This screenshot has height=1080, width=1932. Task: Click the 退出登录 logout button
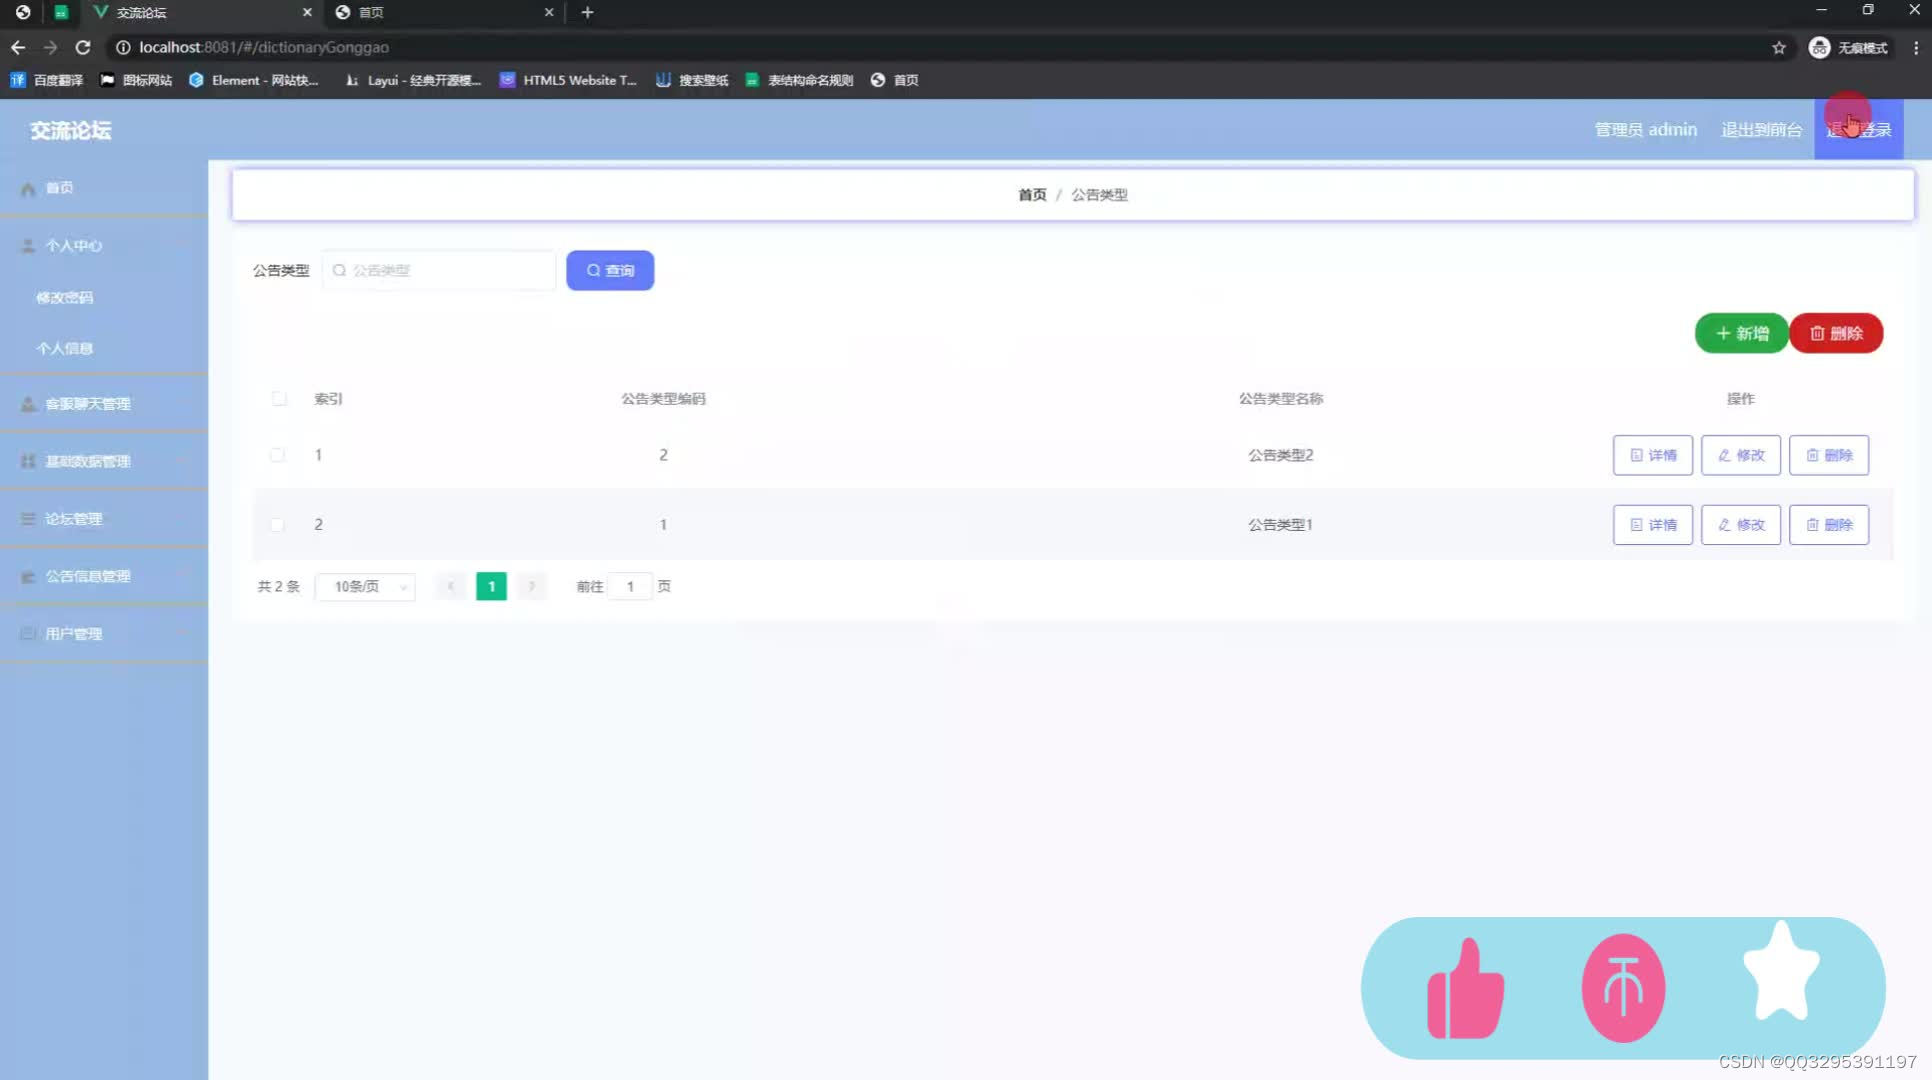pos(1859,129)
